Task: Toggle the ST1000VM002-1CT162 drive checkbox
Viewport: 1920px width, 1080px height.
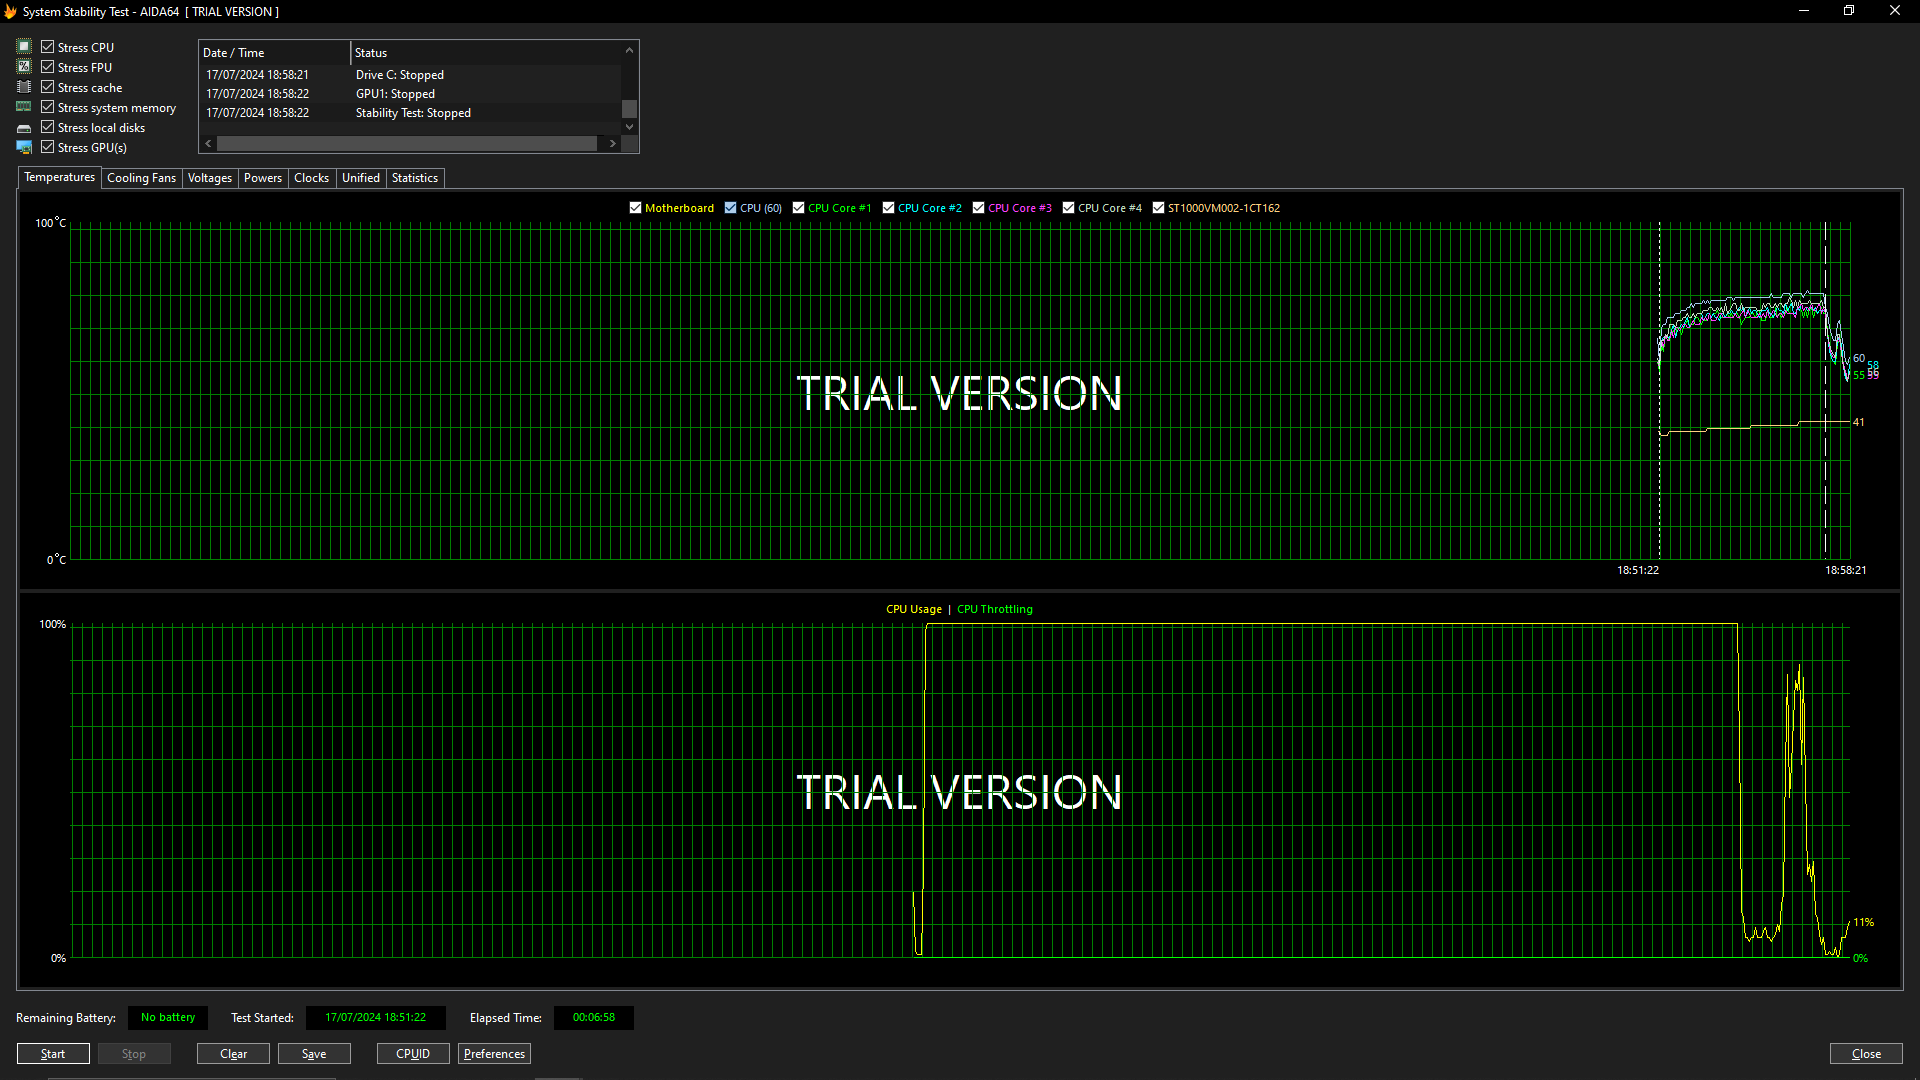Action: click(1158, 208)
